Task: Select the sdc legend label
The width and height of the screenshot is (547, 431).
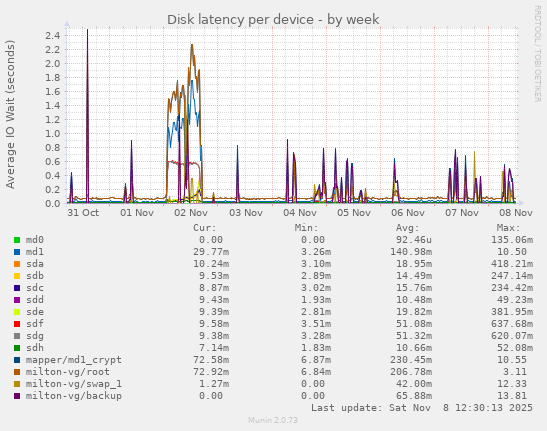Action: (35, 288)
